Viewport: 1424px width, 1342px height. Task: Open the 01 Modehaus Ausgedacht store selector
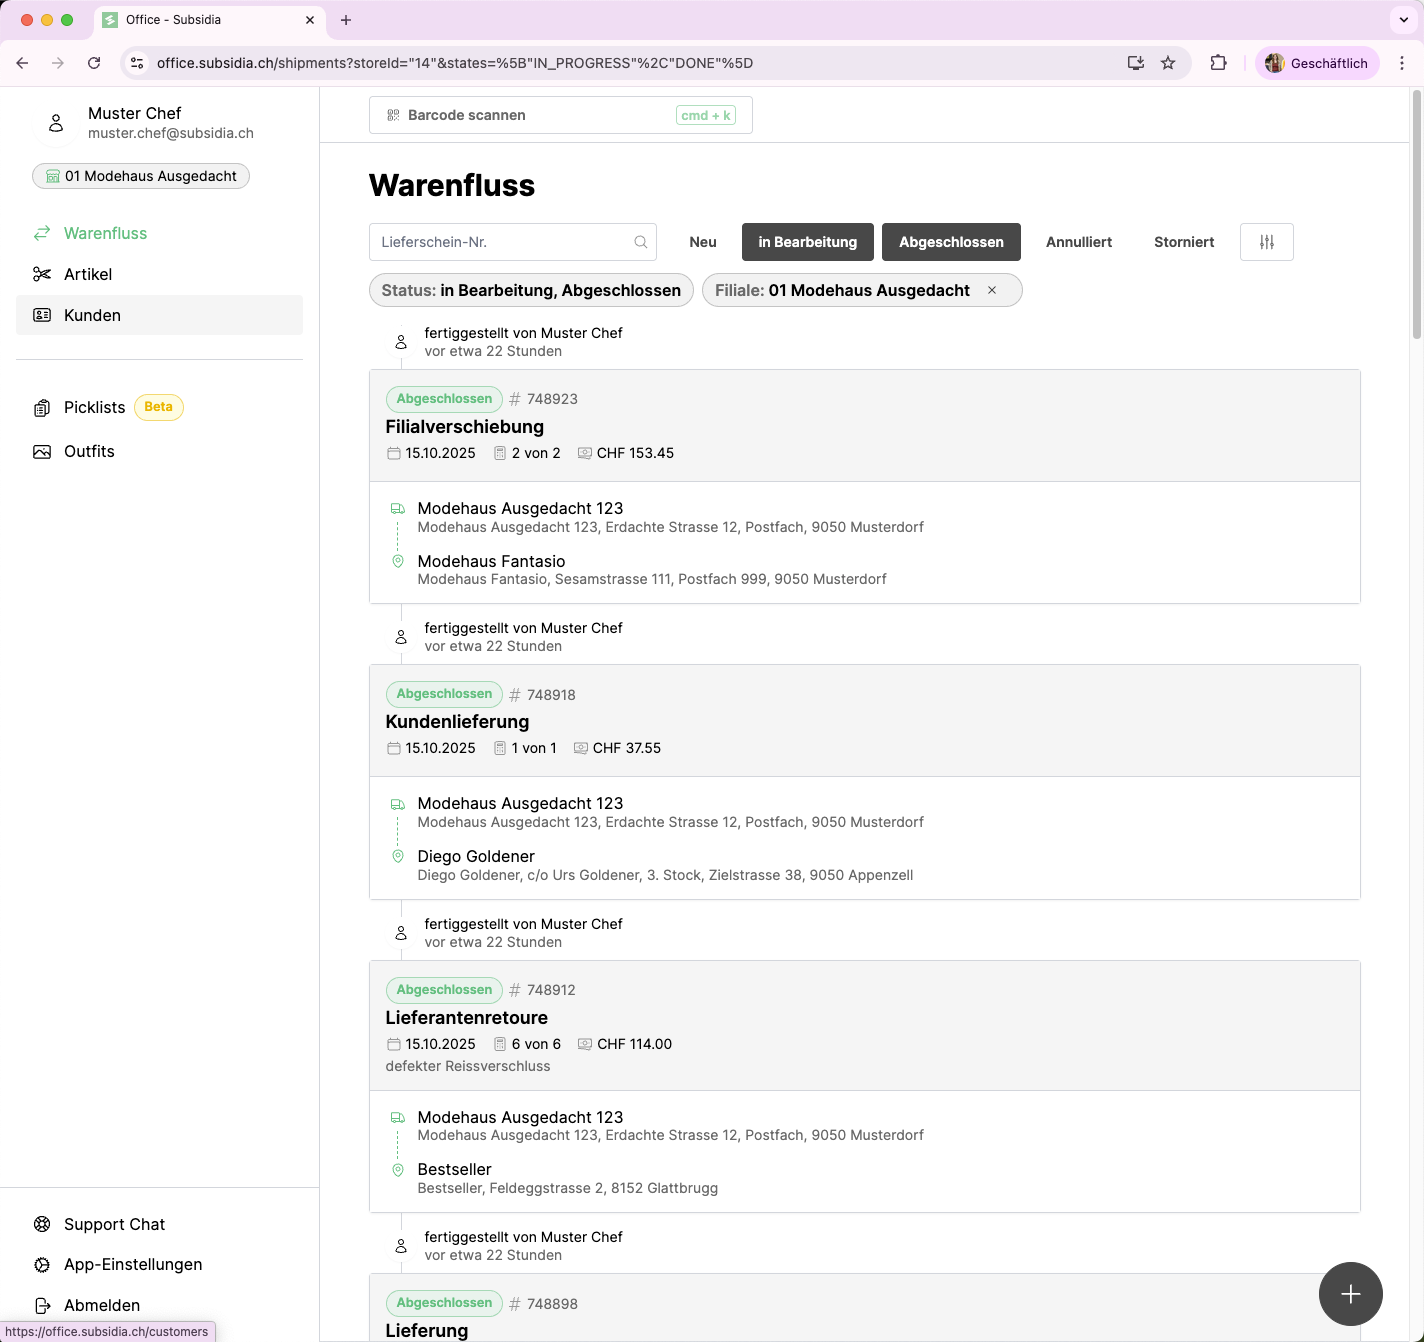pos(141,176)
